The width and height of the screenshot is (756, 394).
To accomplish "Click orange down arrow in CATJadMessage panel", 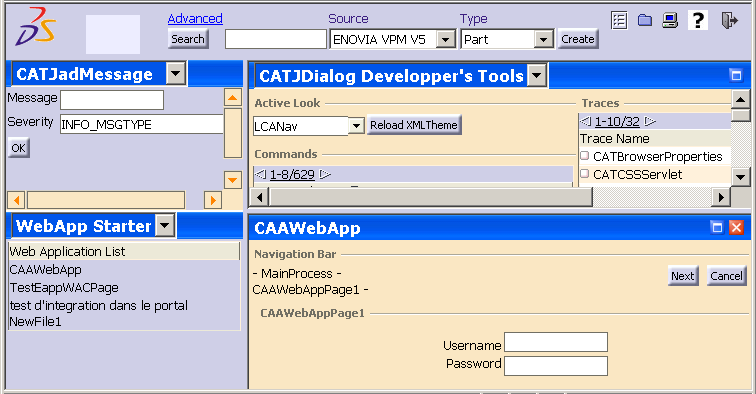I will (x=233, y=180).
